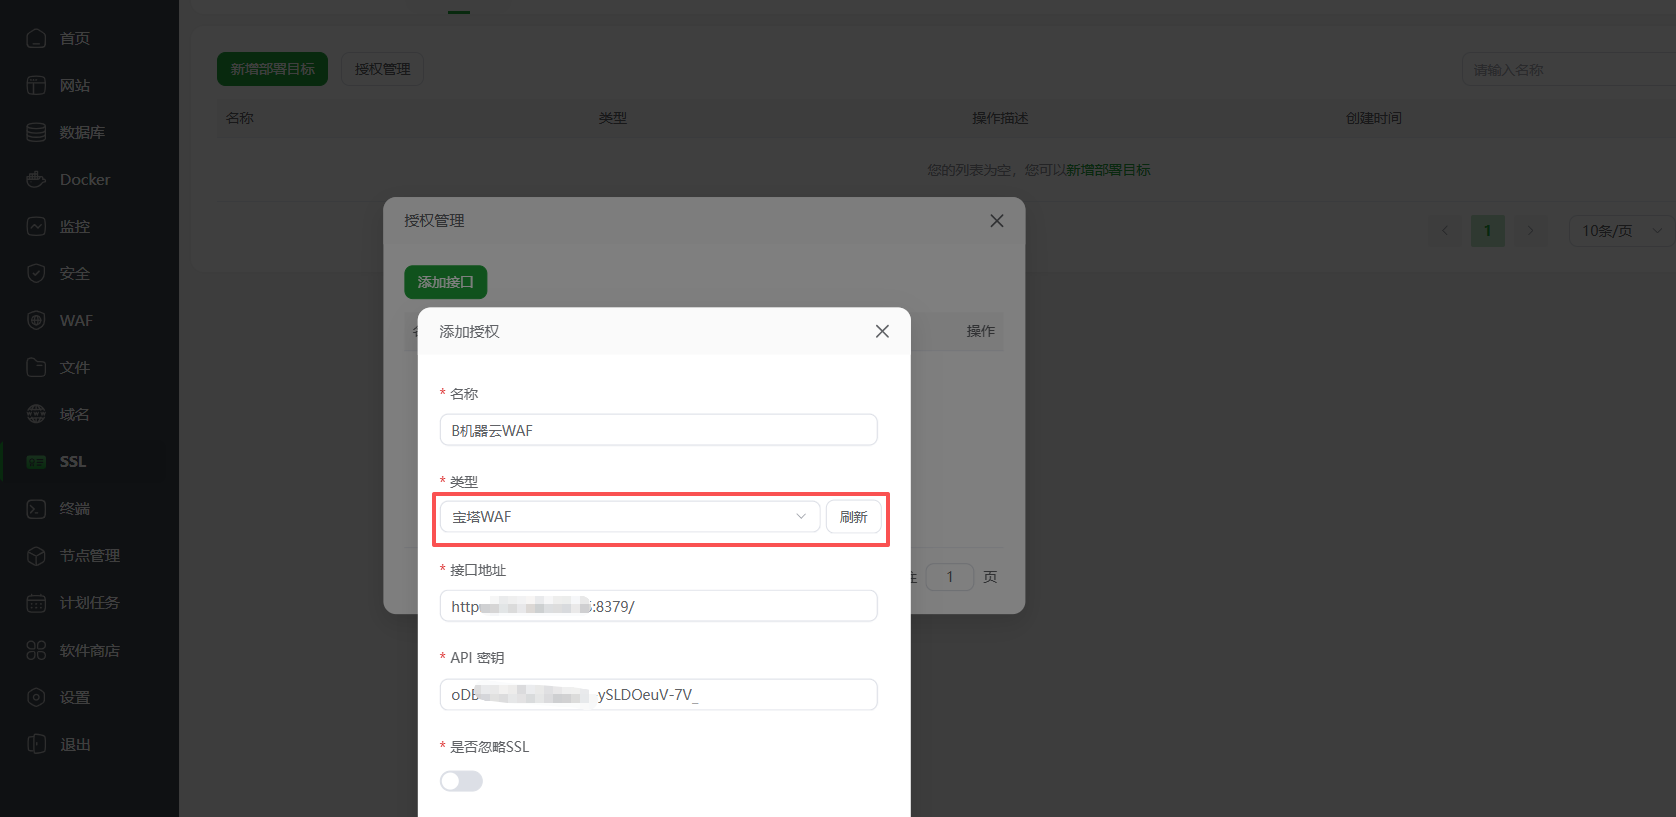This screenshot has width=1676, height=817.
Task: Click the 类型 column header in table
Action: [613, 118]
